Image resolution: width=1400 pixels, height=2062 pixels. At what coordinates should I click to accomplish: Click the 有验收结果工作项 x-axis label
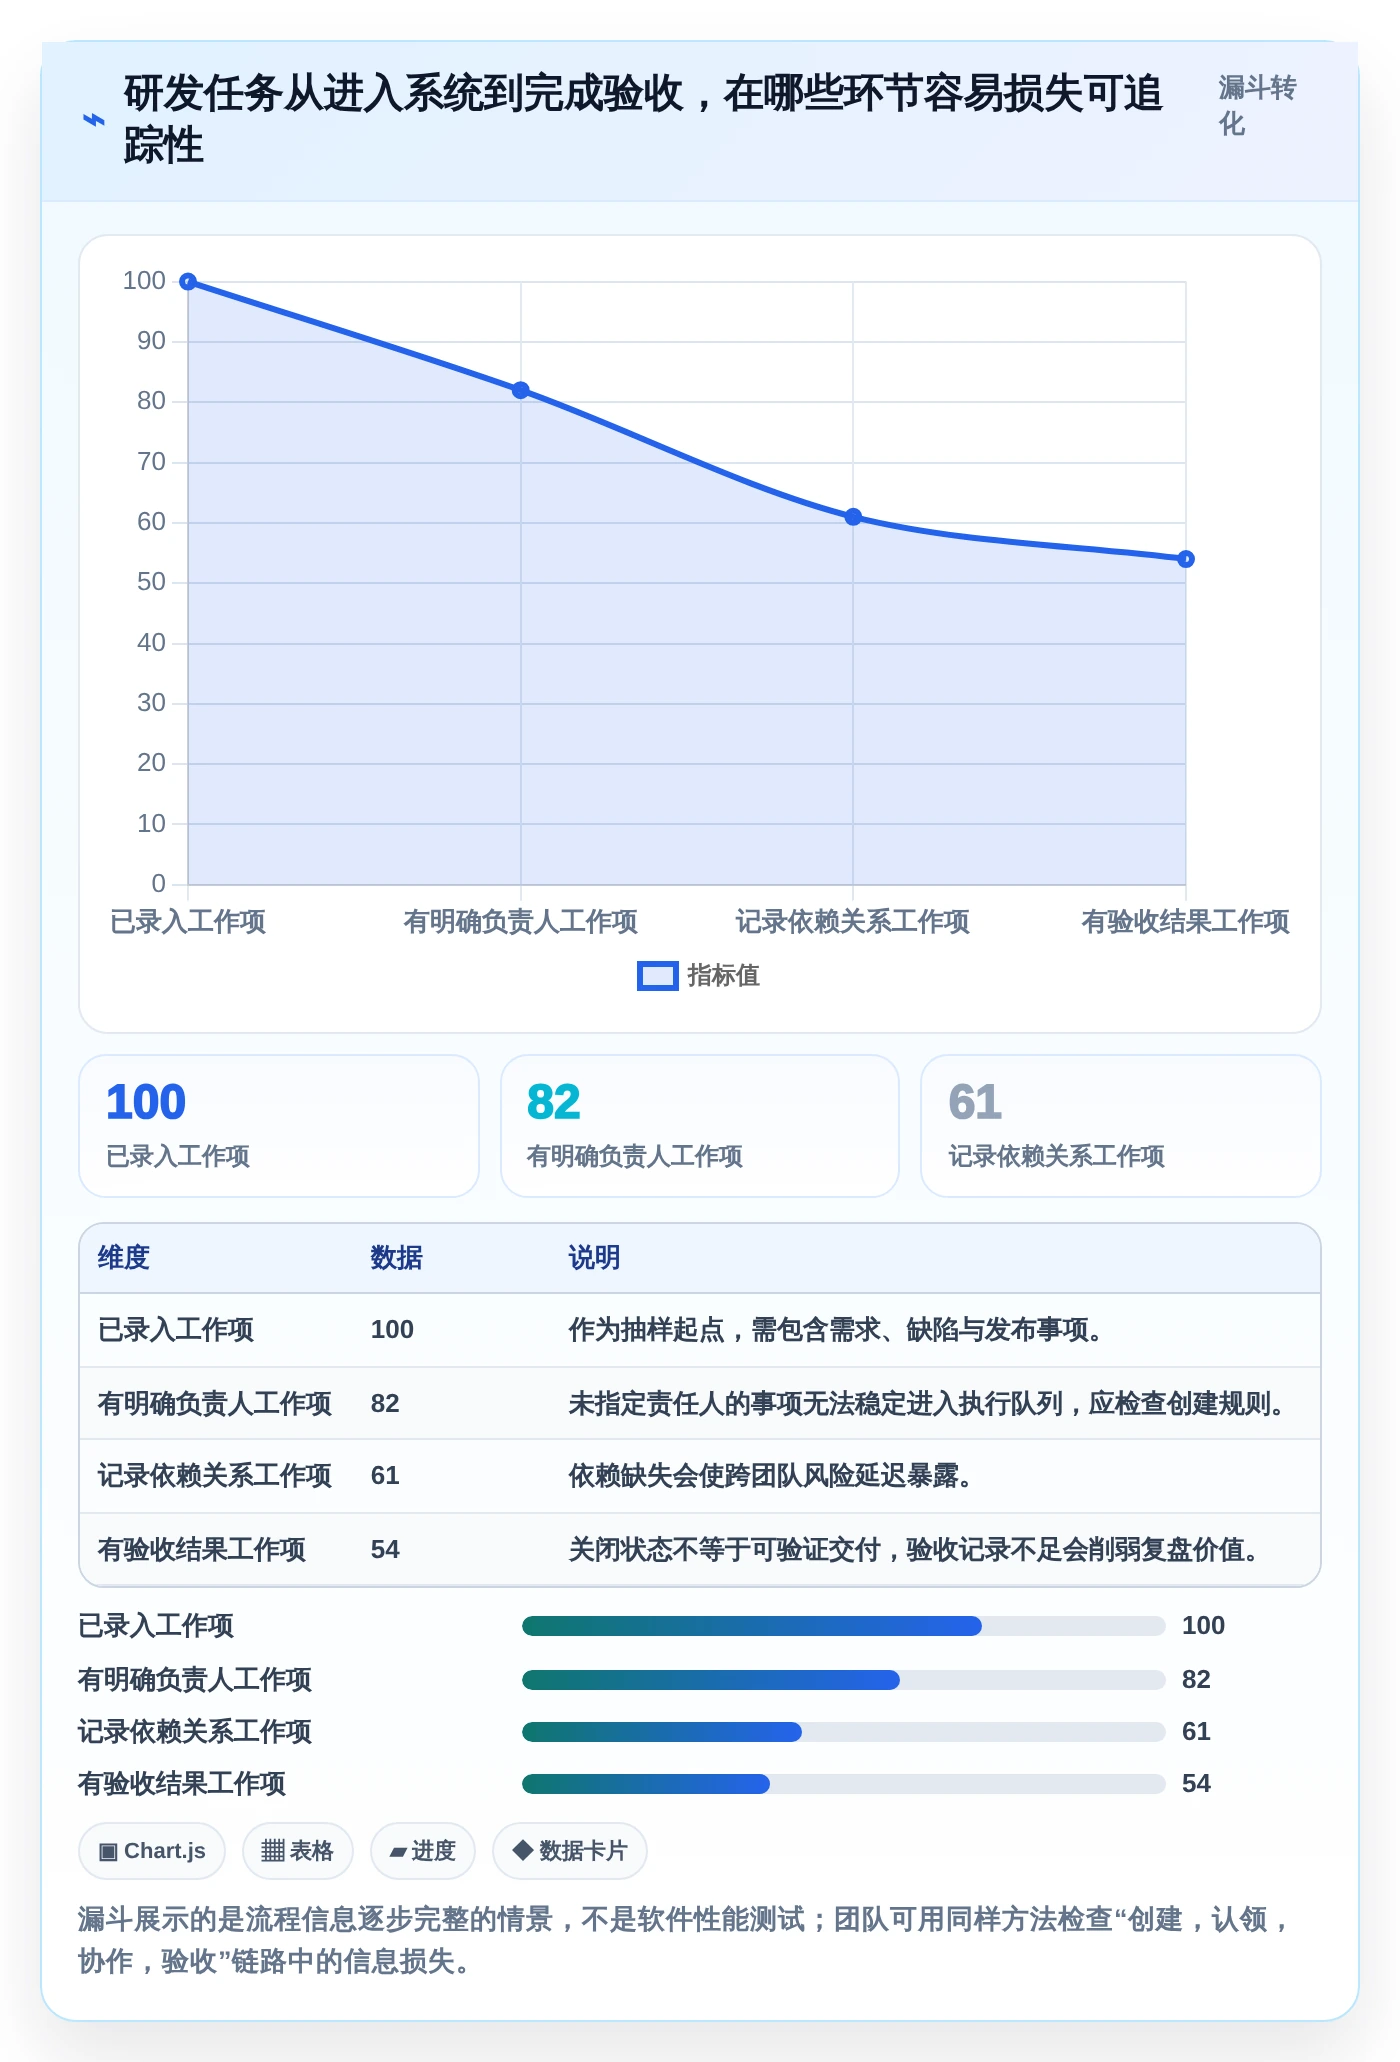(1185, 922)
